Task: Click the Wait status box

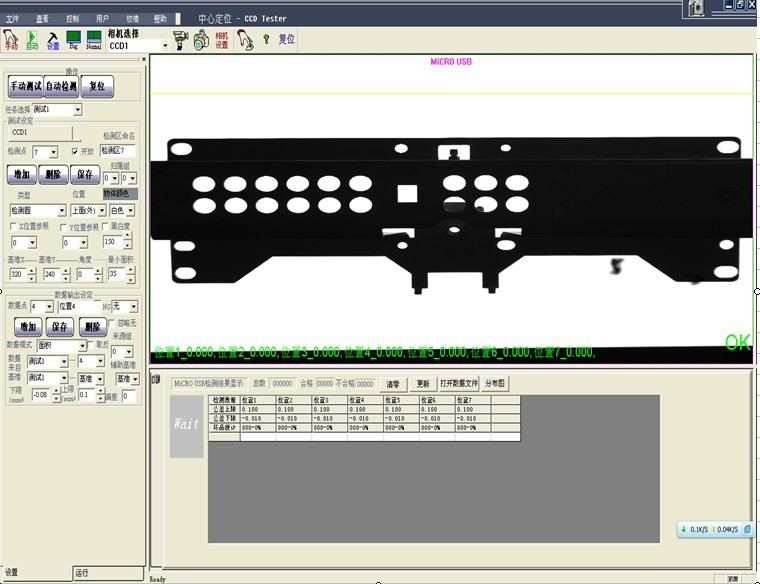Action: (187, 426)
